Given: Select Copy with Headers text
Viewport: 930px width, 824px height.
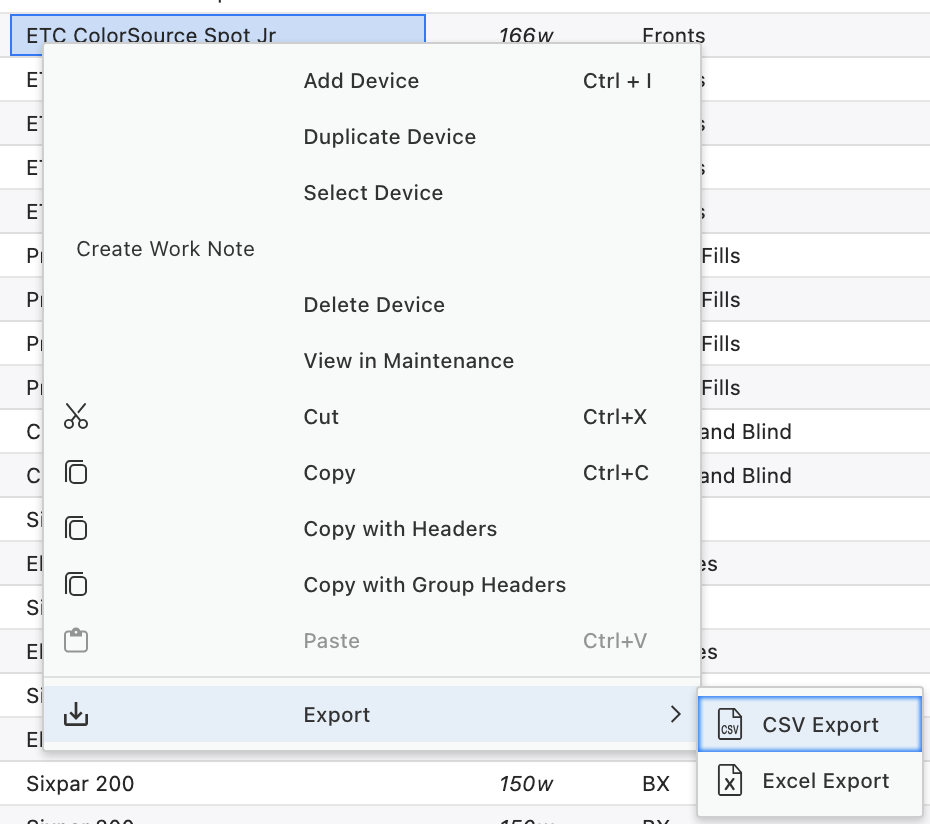Looking at the screenshot, I should 400,529.
